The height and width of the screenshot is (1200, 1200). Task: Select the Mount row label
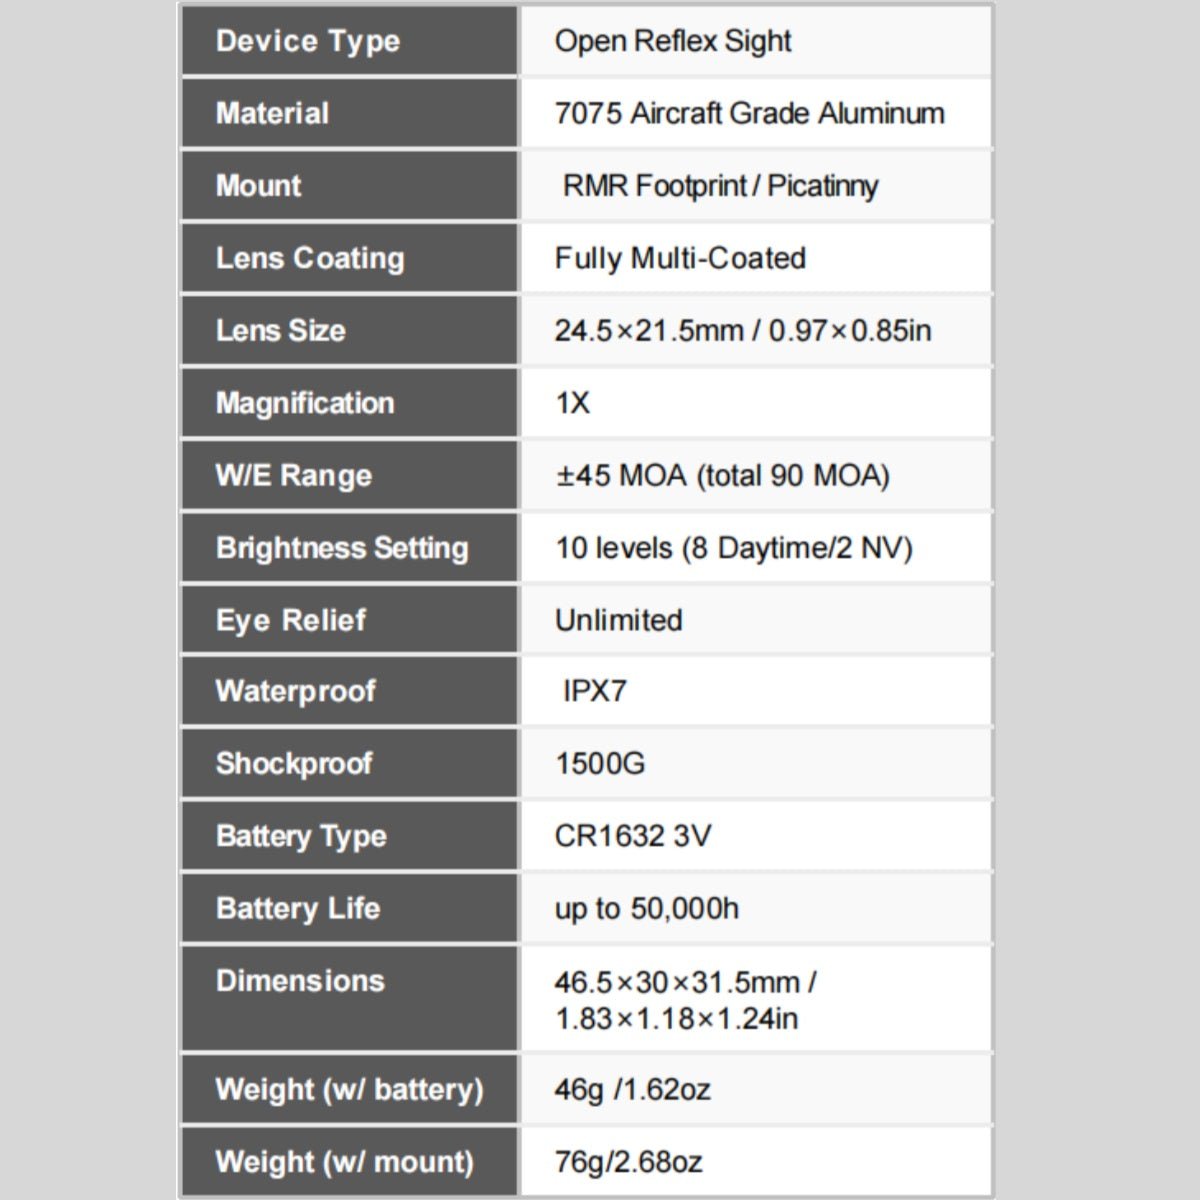(x=259, y=186)
